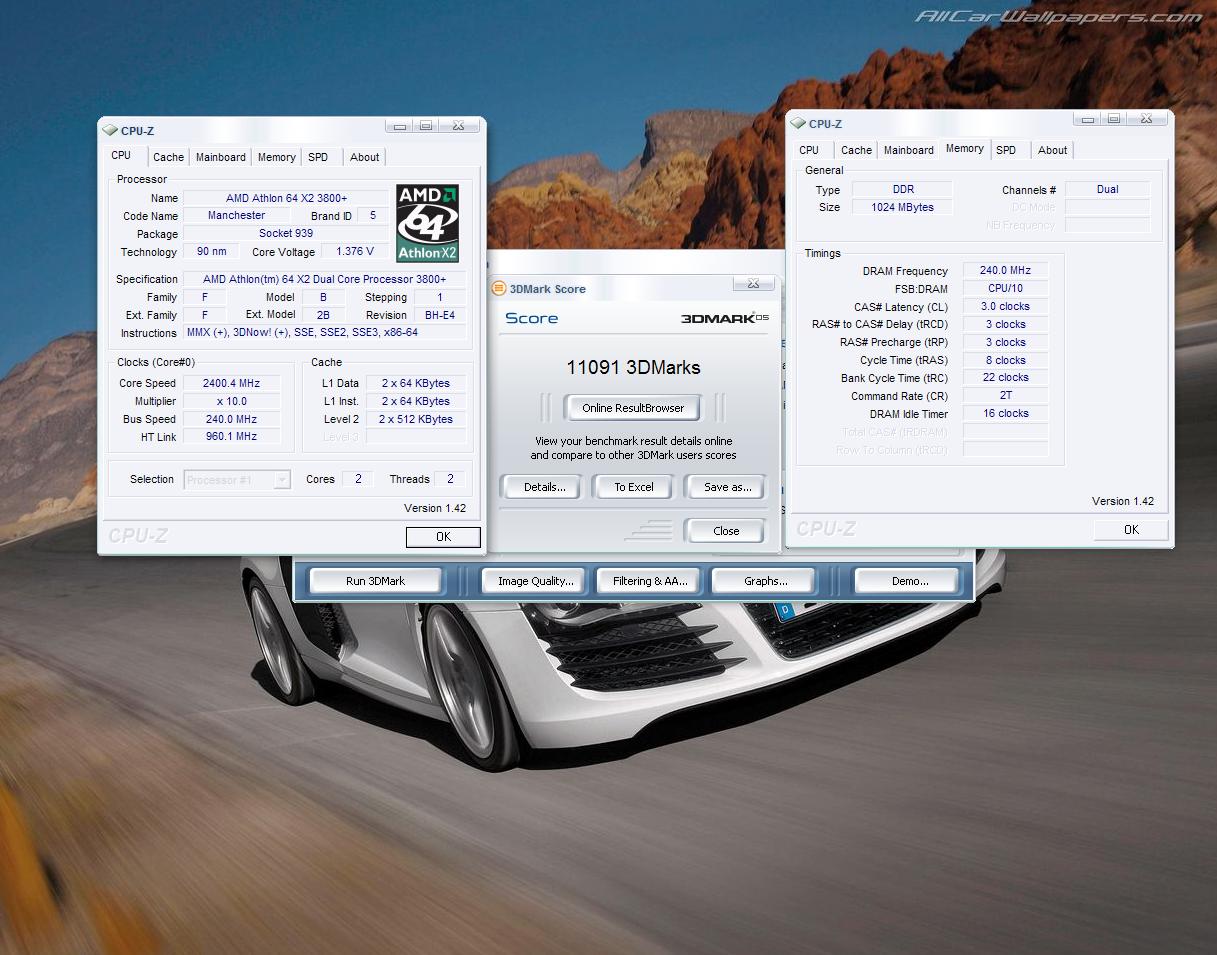1217x955 pixels.
Task: Click the Graphs... button
Action: (x=765, y=581)
